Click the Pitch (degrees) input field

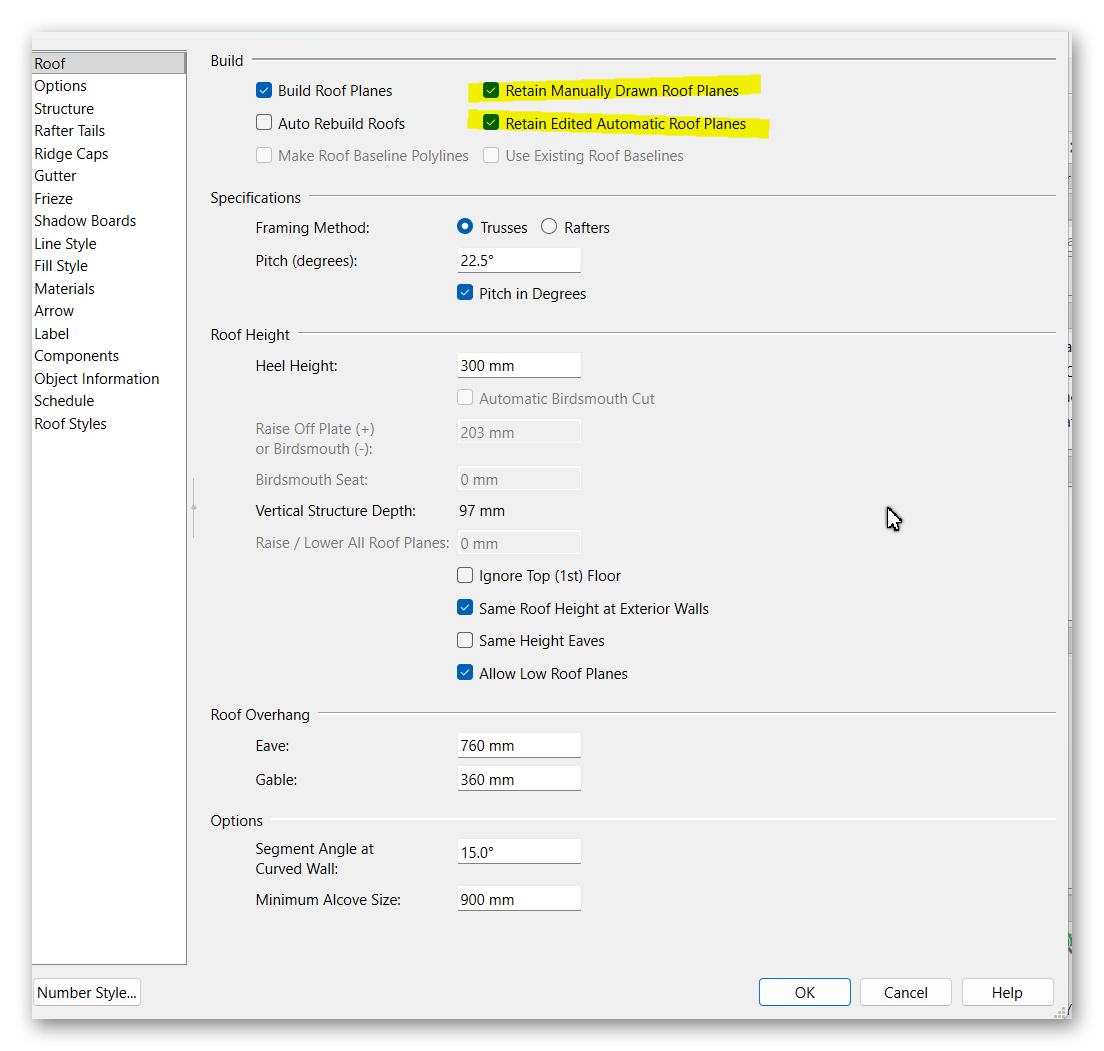518,261
